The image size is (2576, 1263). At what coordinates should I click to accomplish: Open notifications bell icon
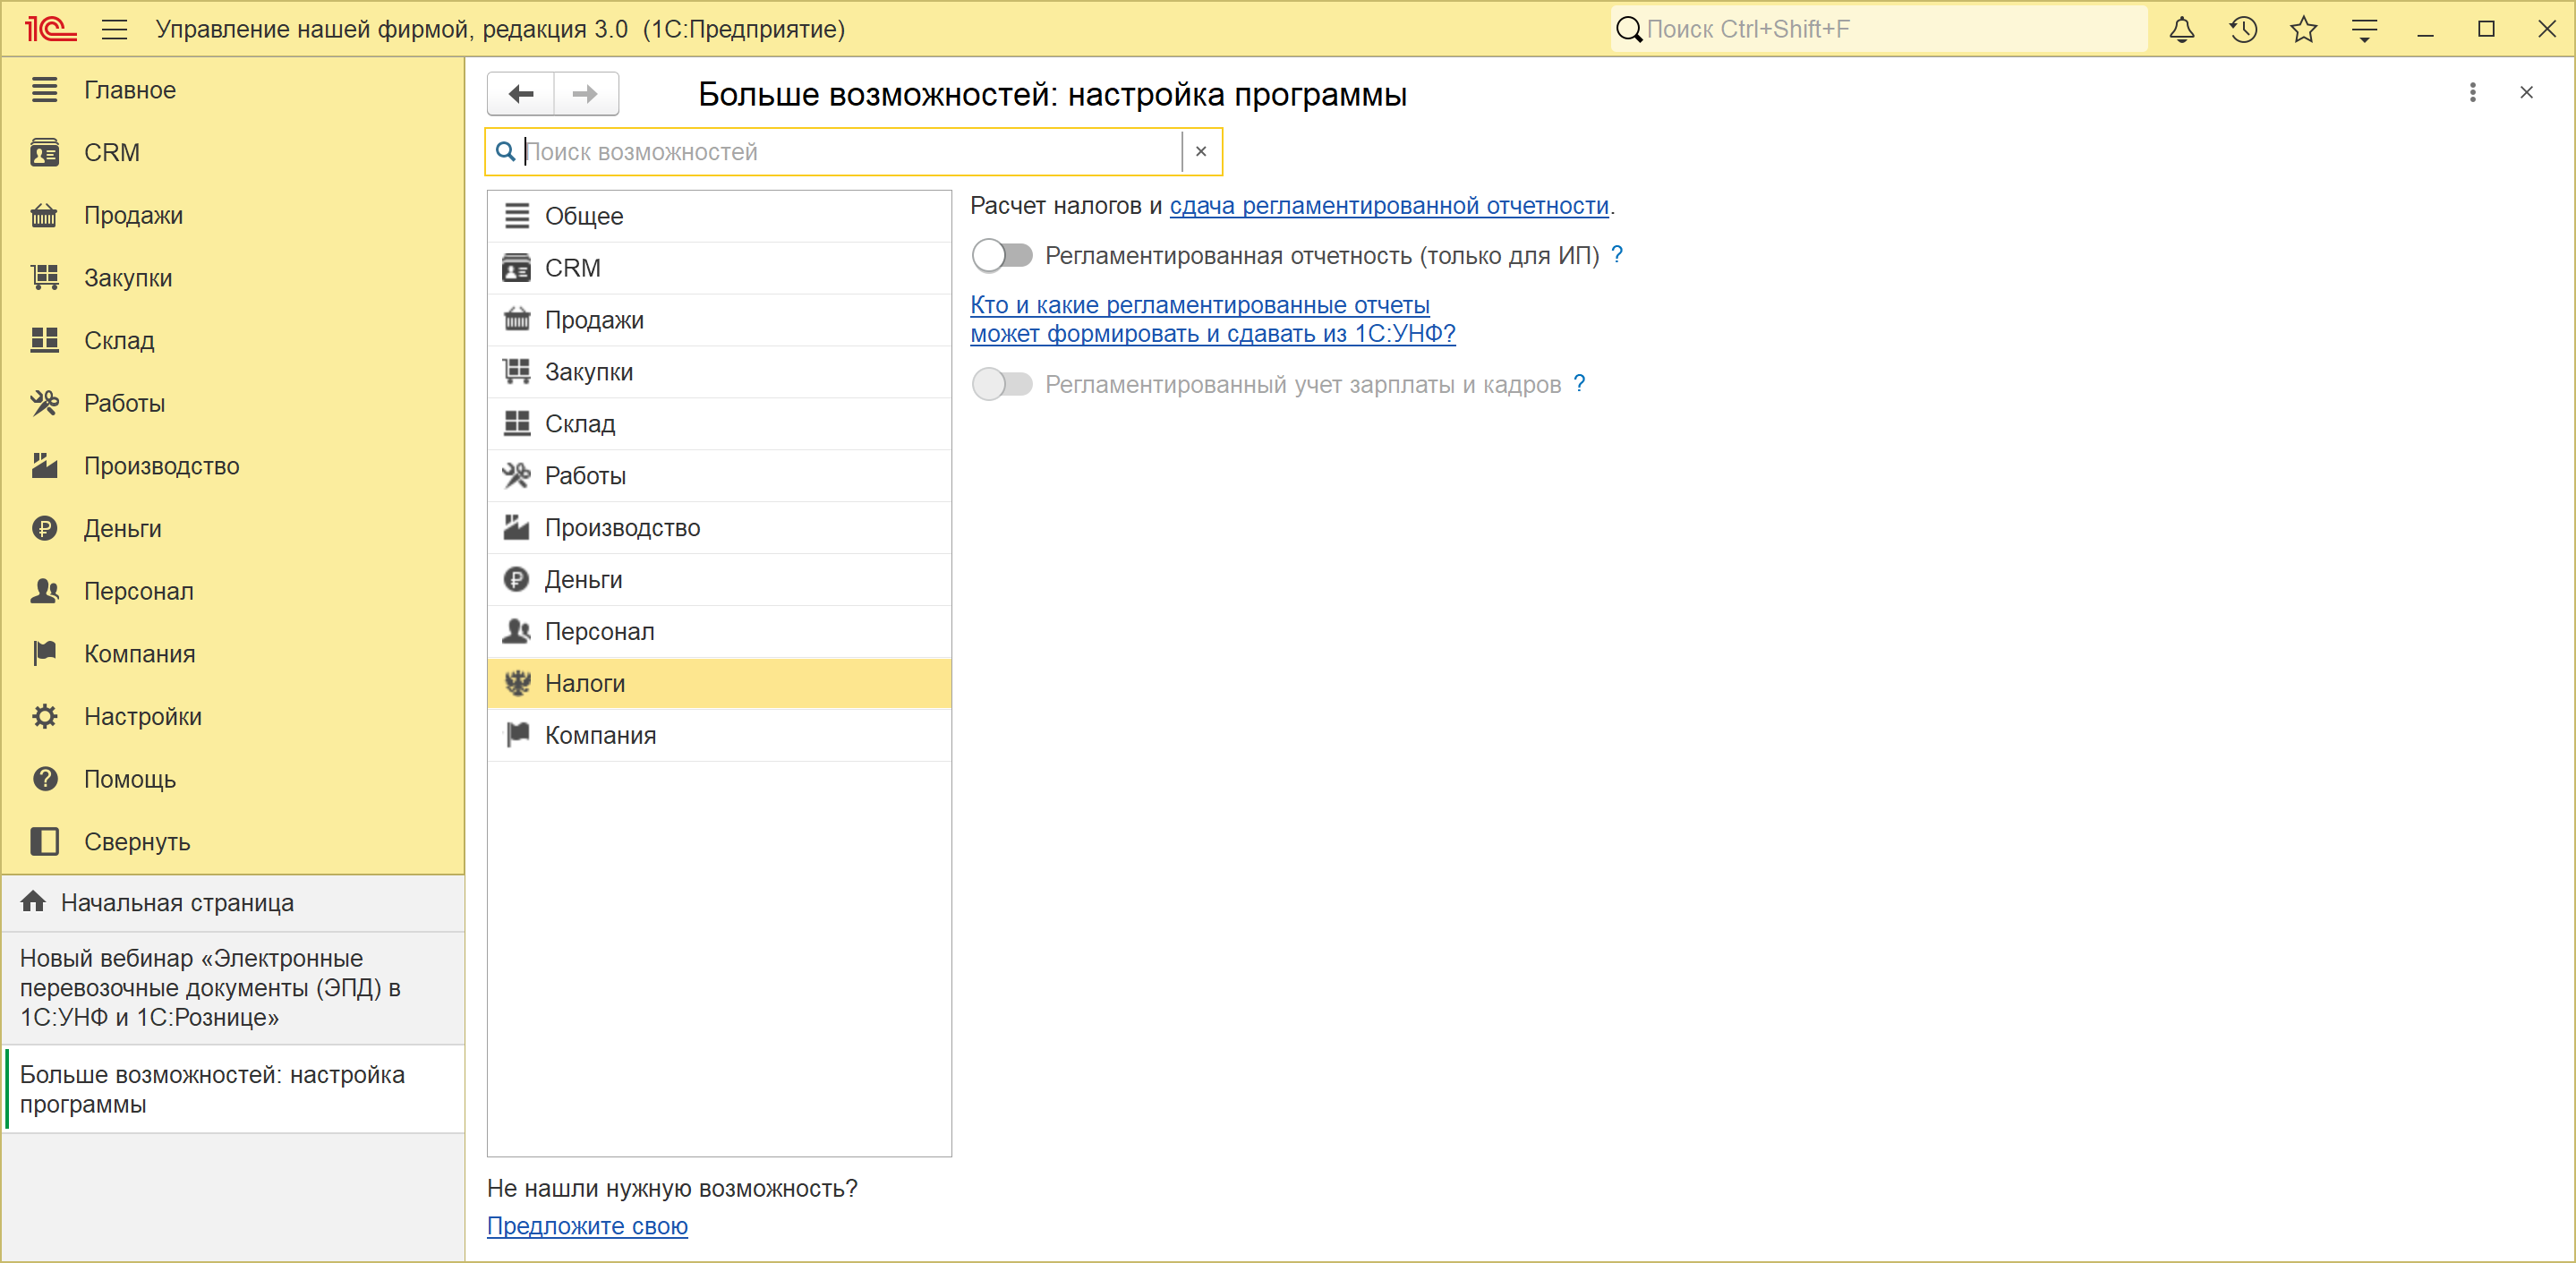pyautogui.click(x=2181, y=30)
